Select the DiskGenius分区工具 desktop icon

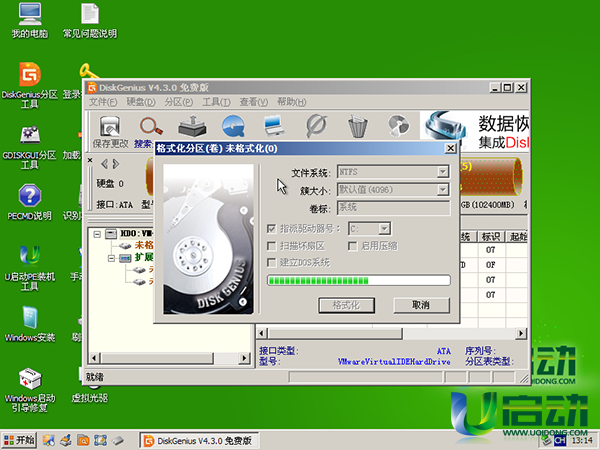click(x=29, y=86)
